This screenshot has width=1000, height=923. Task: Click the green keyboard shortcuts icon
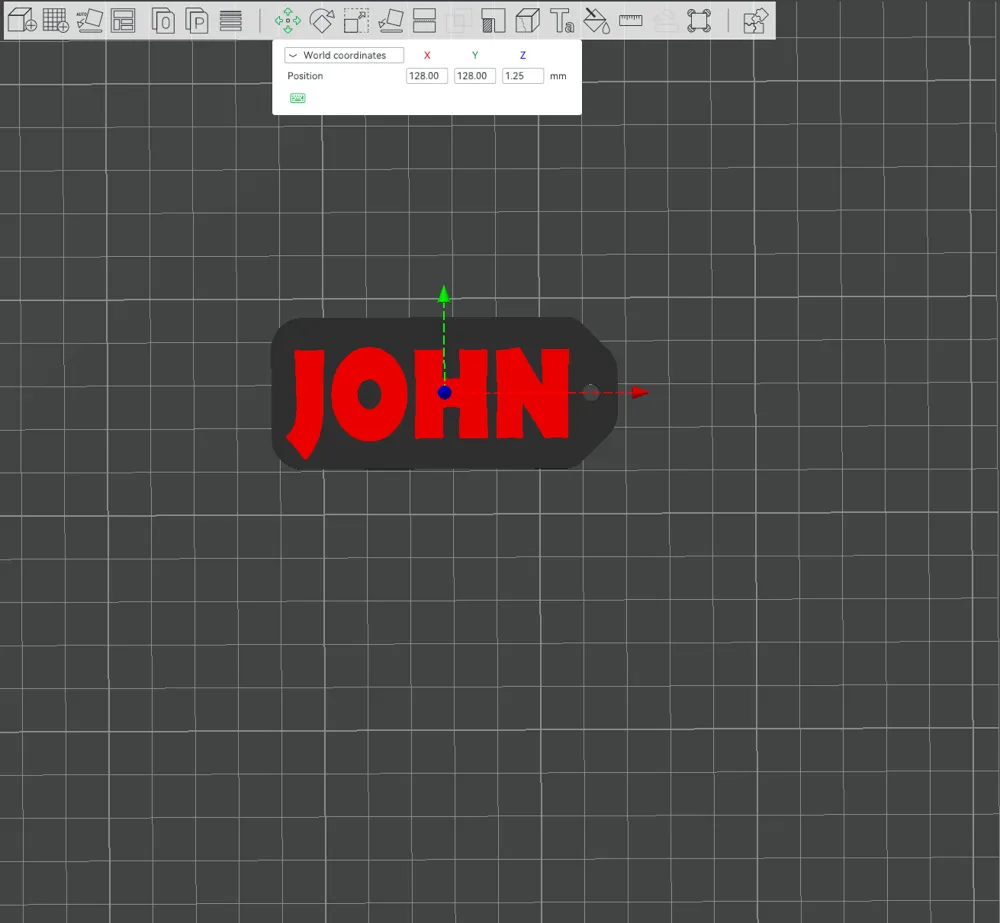point(297,98)
